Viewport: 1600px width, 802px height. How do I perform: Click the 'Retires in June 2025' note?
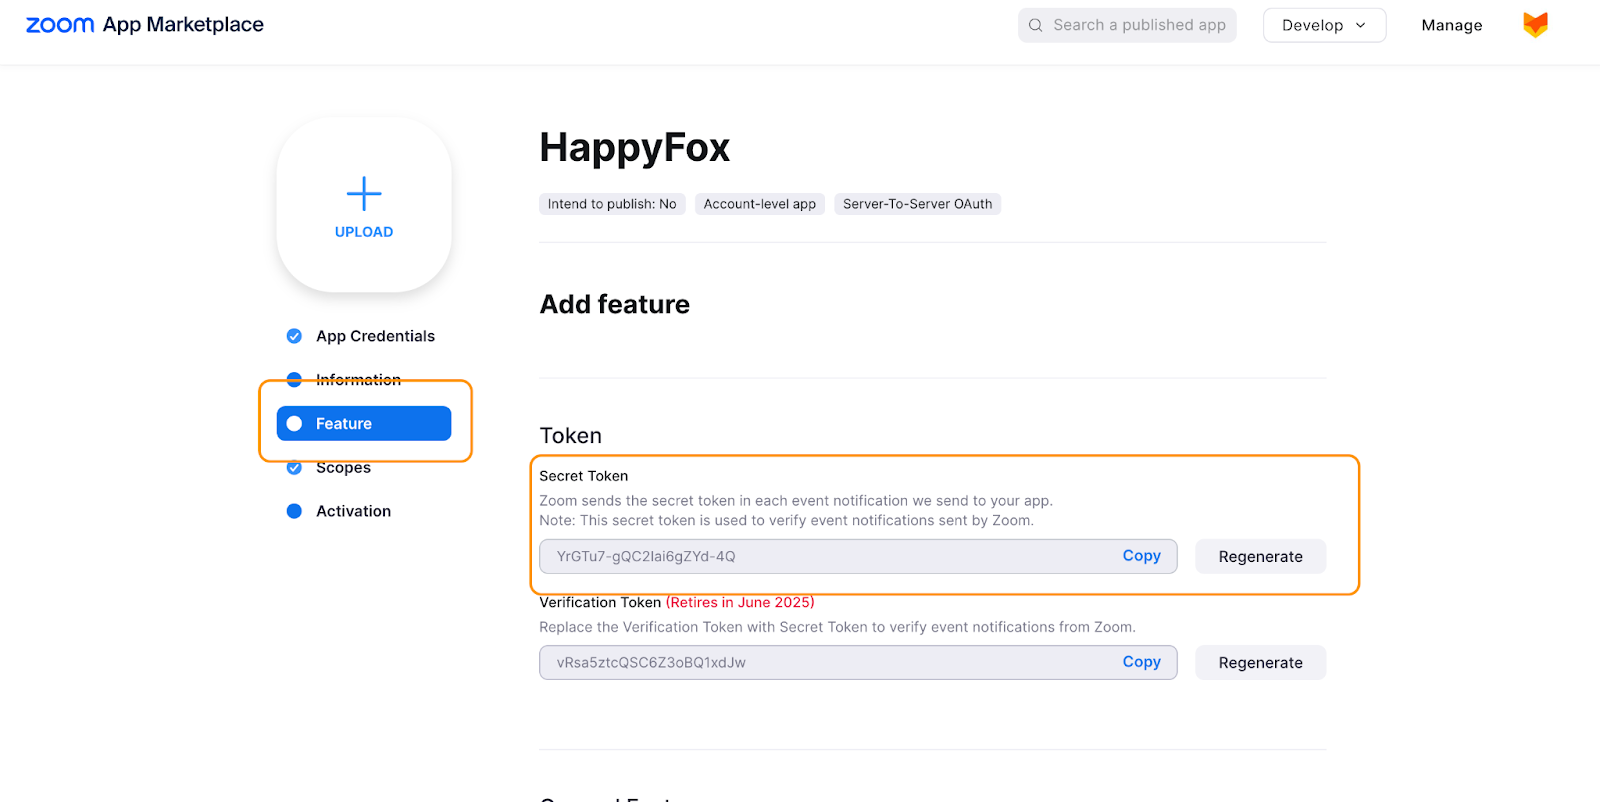tap(740, 602)
